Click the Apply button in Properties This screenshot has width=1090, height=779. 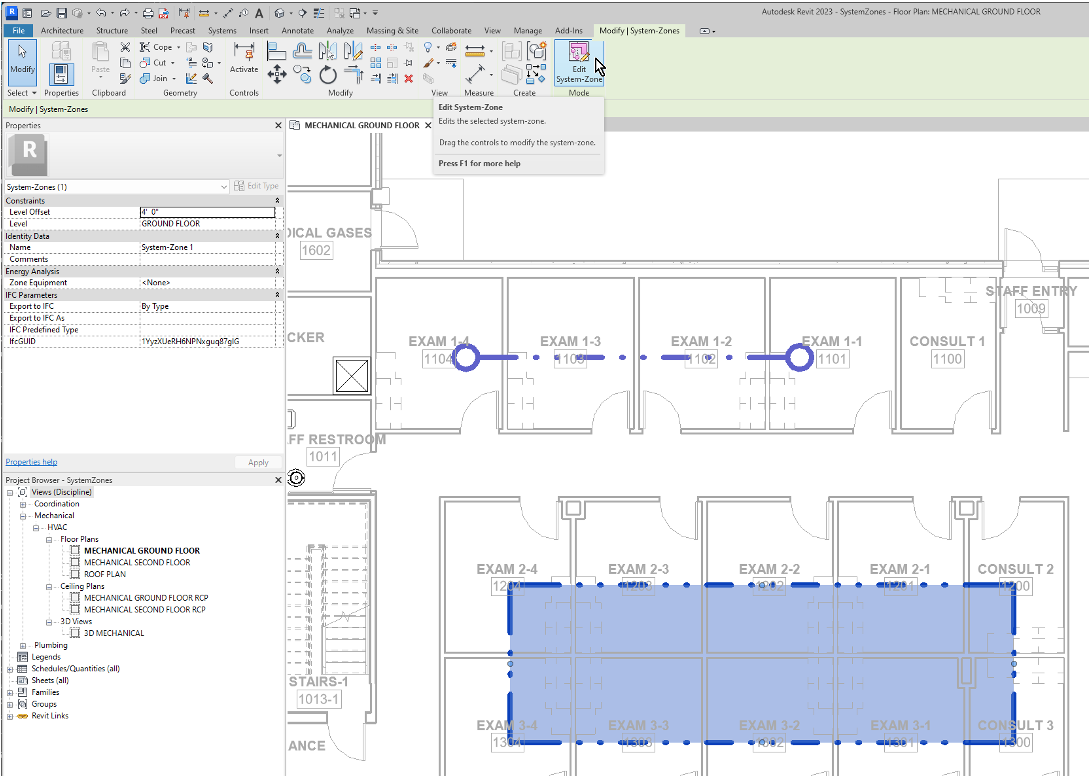pyautogui.click(x=258, y=462)
